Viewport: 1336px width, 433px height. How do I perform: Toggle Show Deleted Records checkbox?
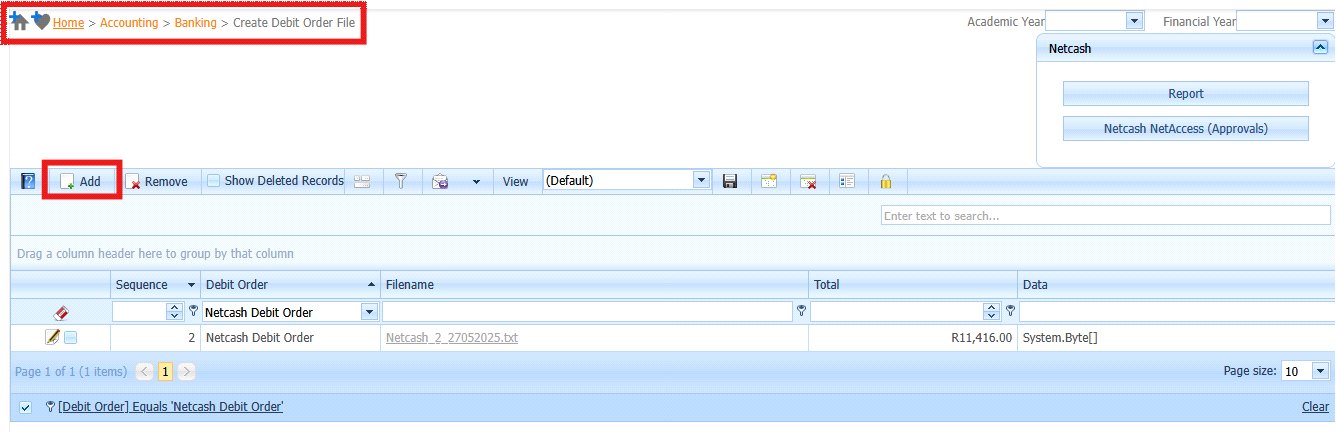[x=214, y=181]
